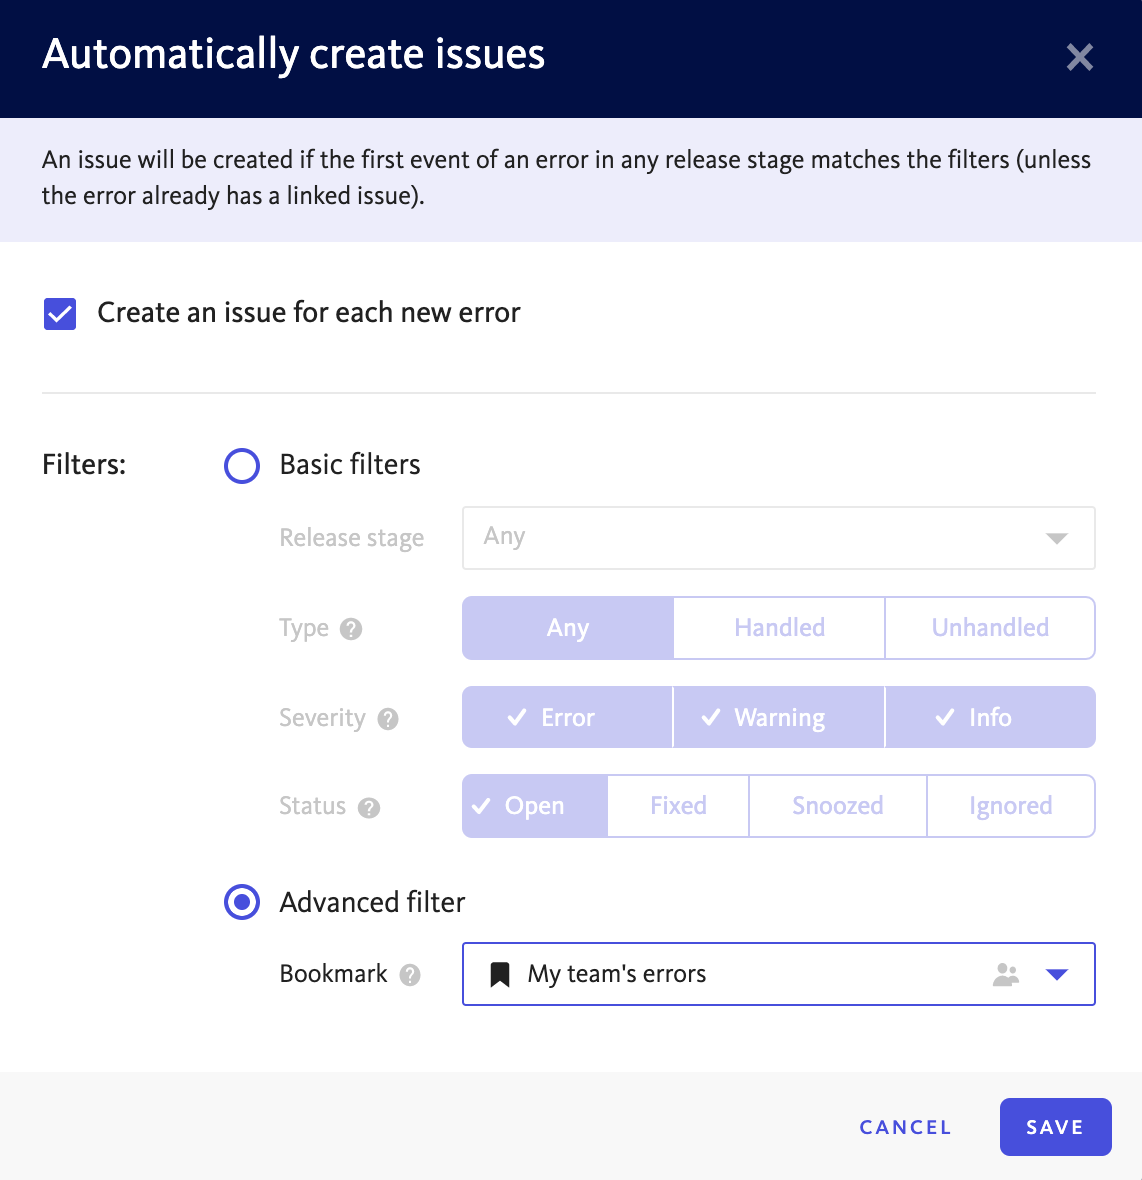
Task: Select the Basic filters radio button
Action: 241,466
